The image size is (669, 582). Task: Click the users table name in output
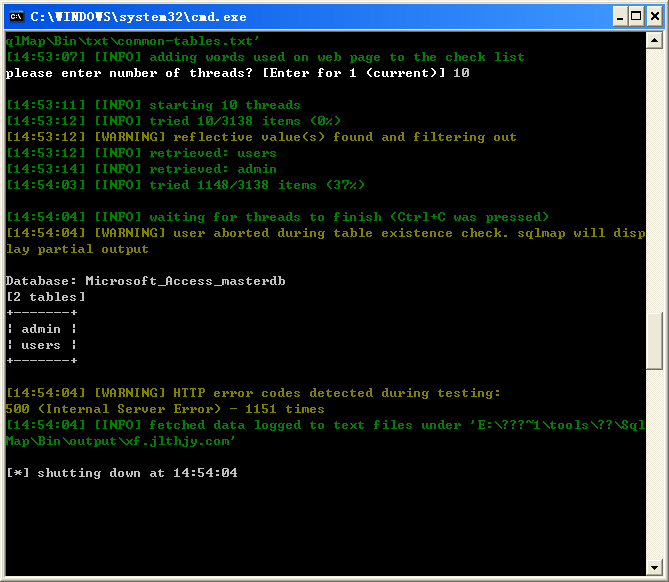[41, 345]
